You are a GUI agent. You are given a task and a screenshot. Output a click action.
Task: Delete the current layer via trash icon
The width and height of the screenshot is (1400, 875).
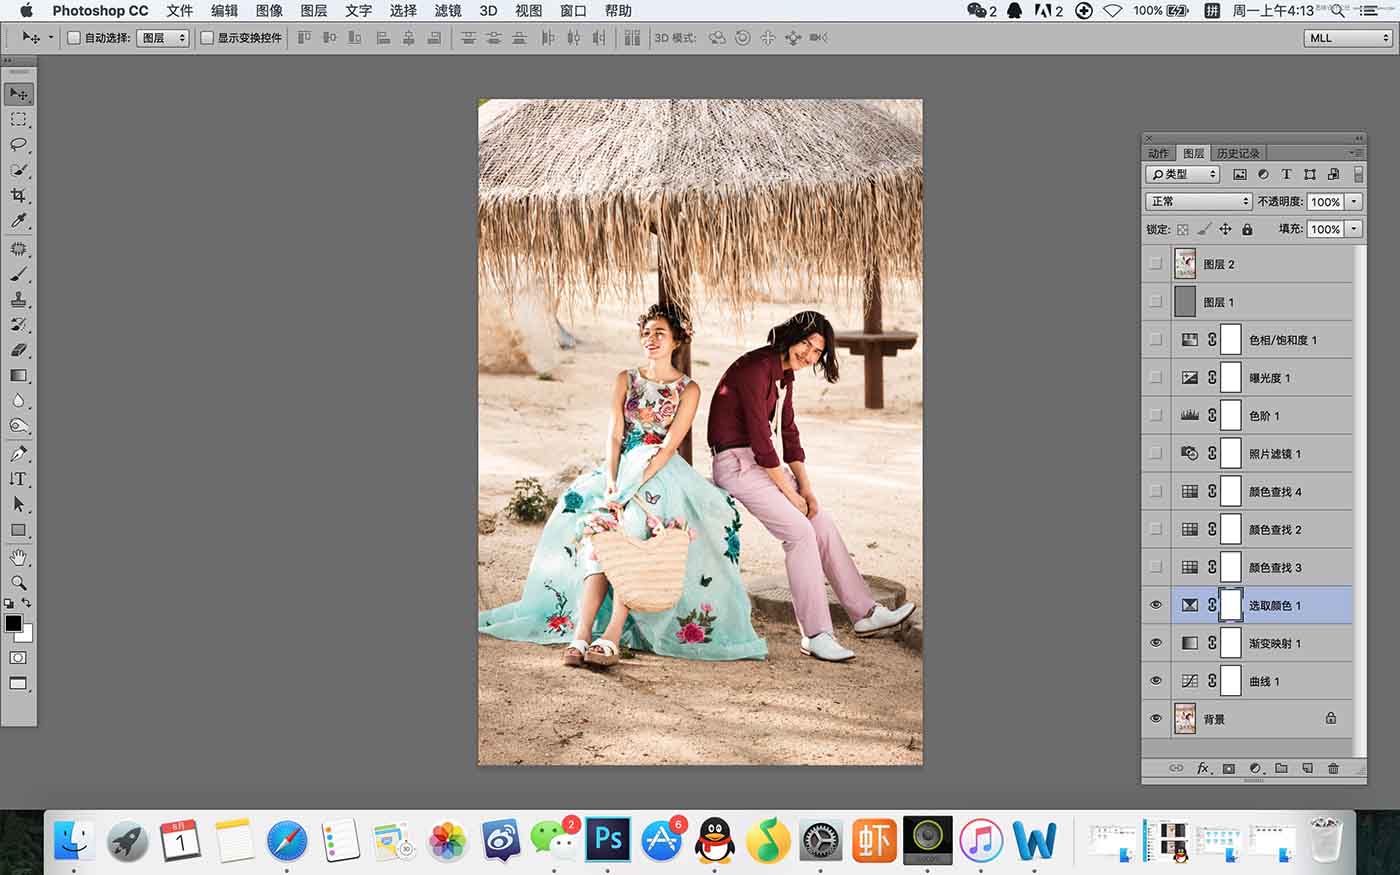pos(1333,768)
